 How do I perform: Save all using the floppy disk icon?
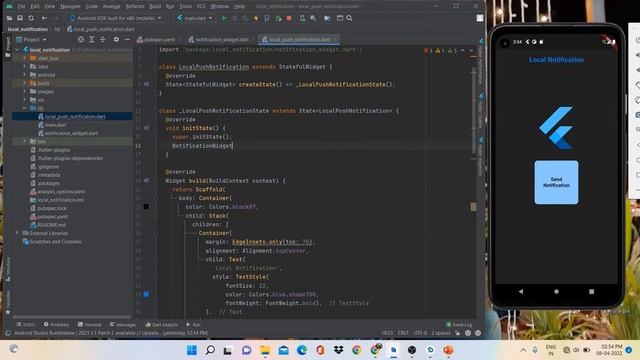[x=20, y=18]
